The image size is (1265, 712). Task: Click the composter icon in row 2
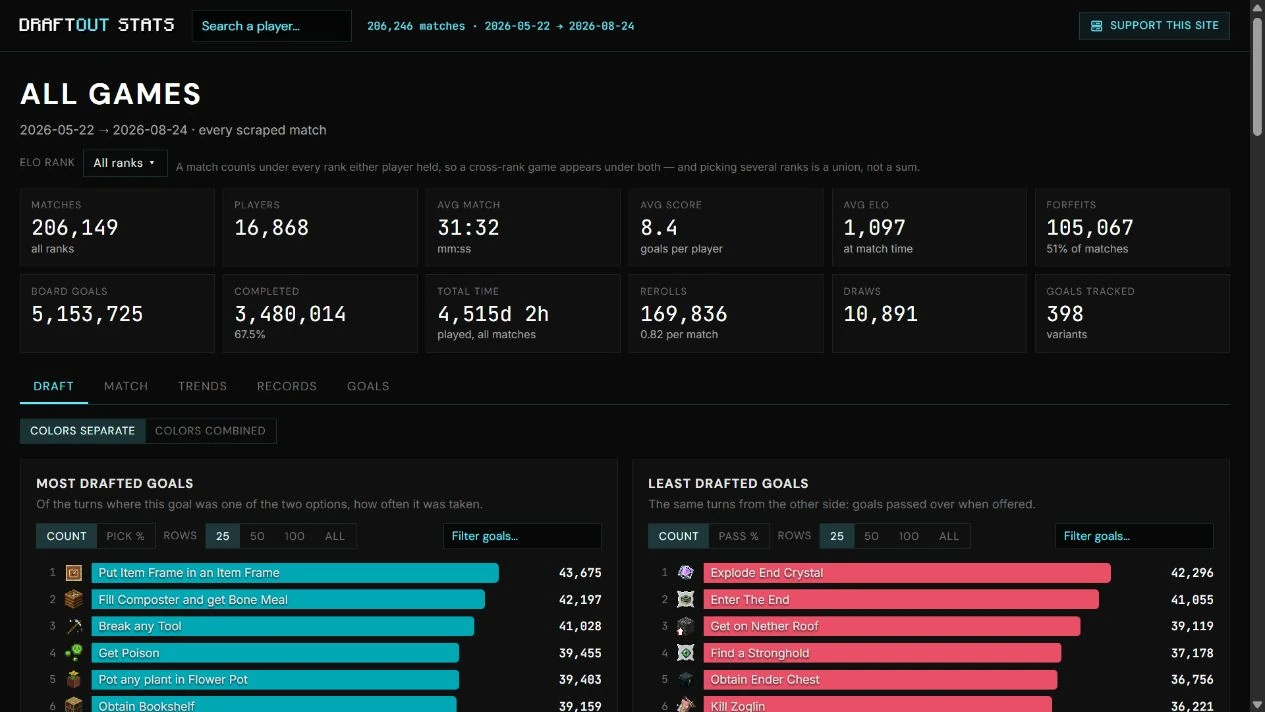[74, 600]
